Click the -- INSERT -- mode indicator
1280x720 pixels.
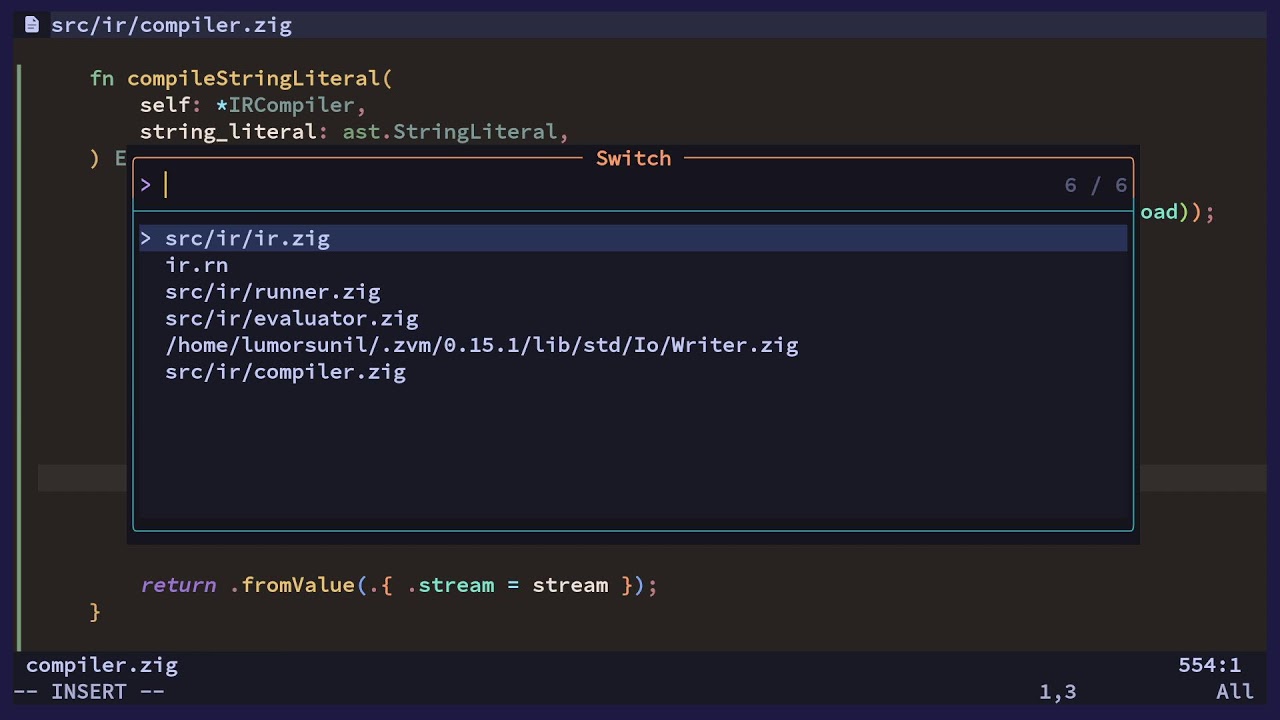(89, 692)
